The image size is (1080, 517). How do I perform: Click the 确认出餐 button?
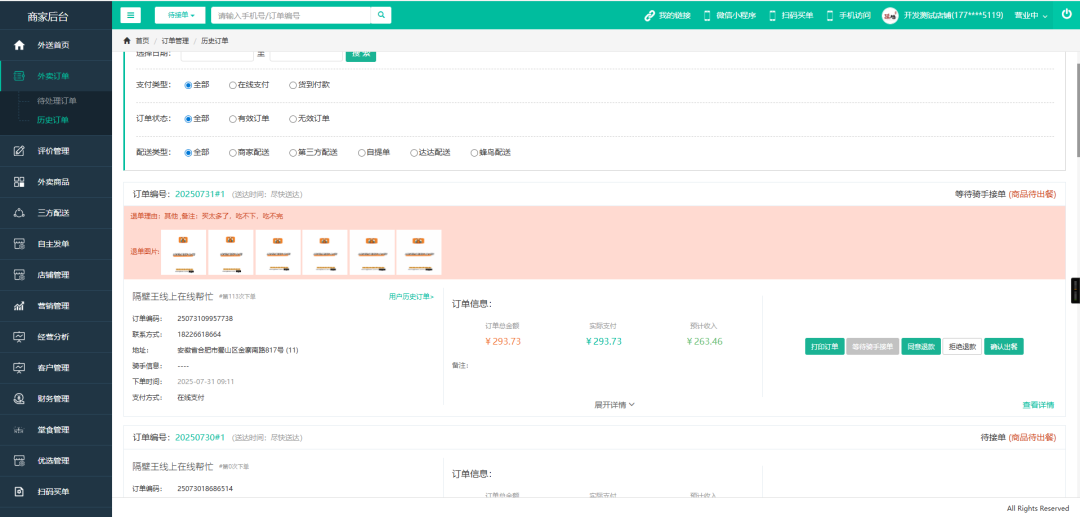click(1003, 346)
